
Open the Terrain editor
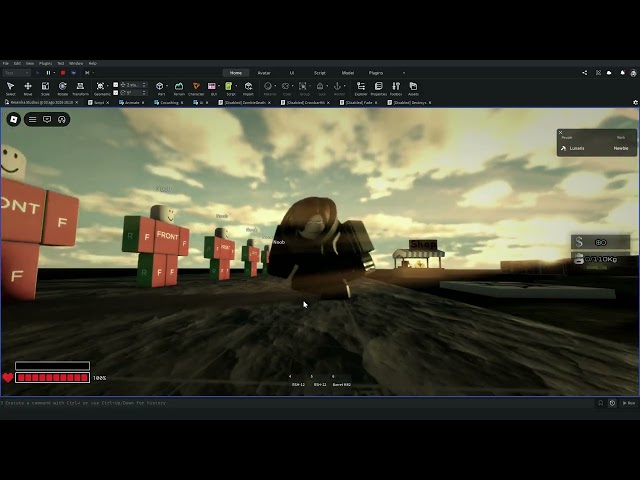(x=179, y=88)
